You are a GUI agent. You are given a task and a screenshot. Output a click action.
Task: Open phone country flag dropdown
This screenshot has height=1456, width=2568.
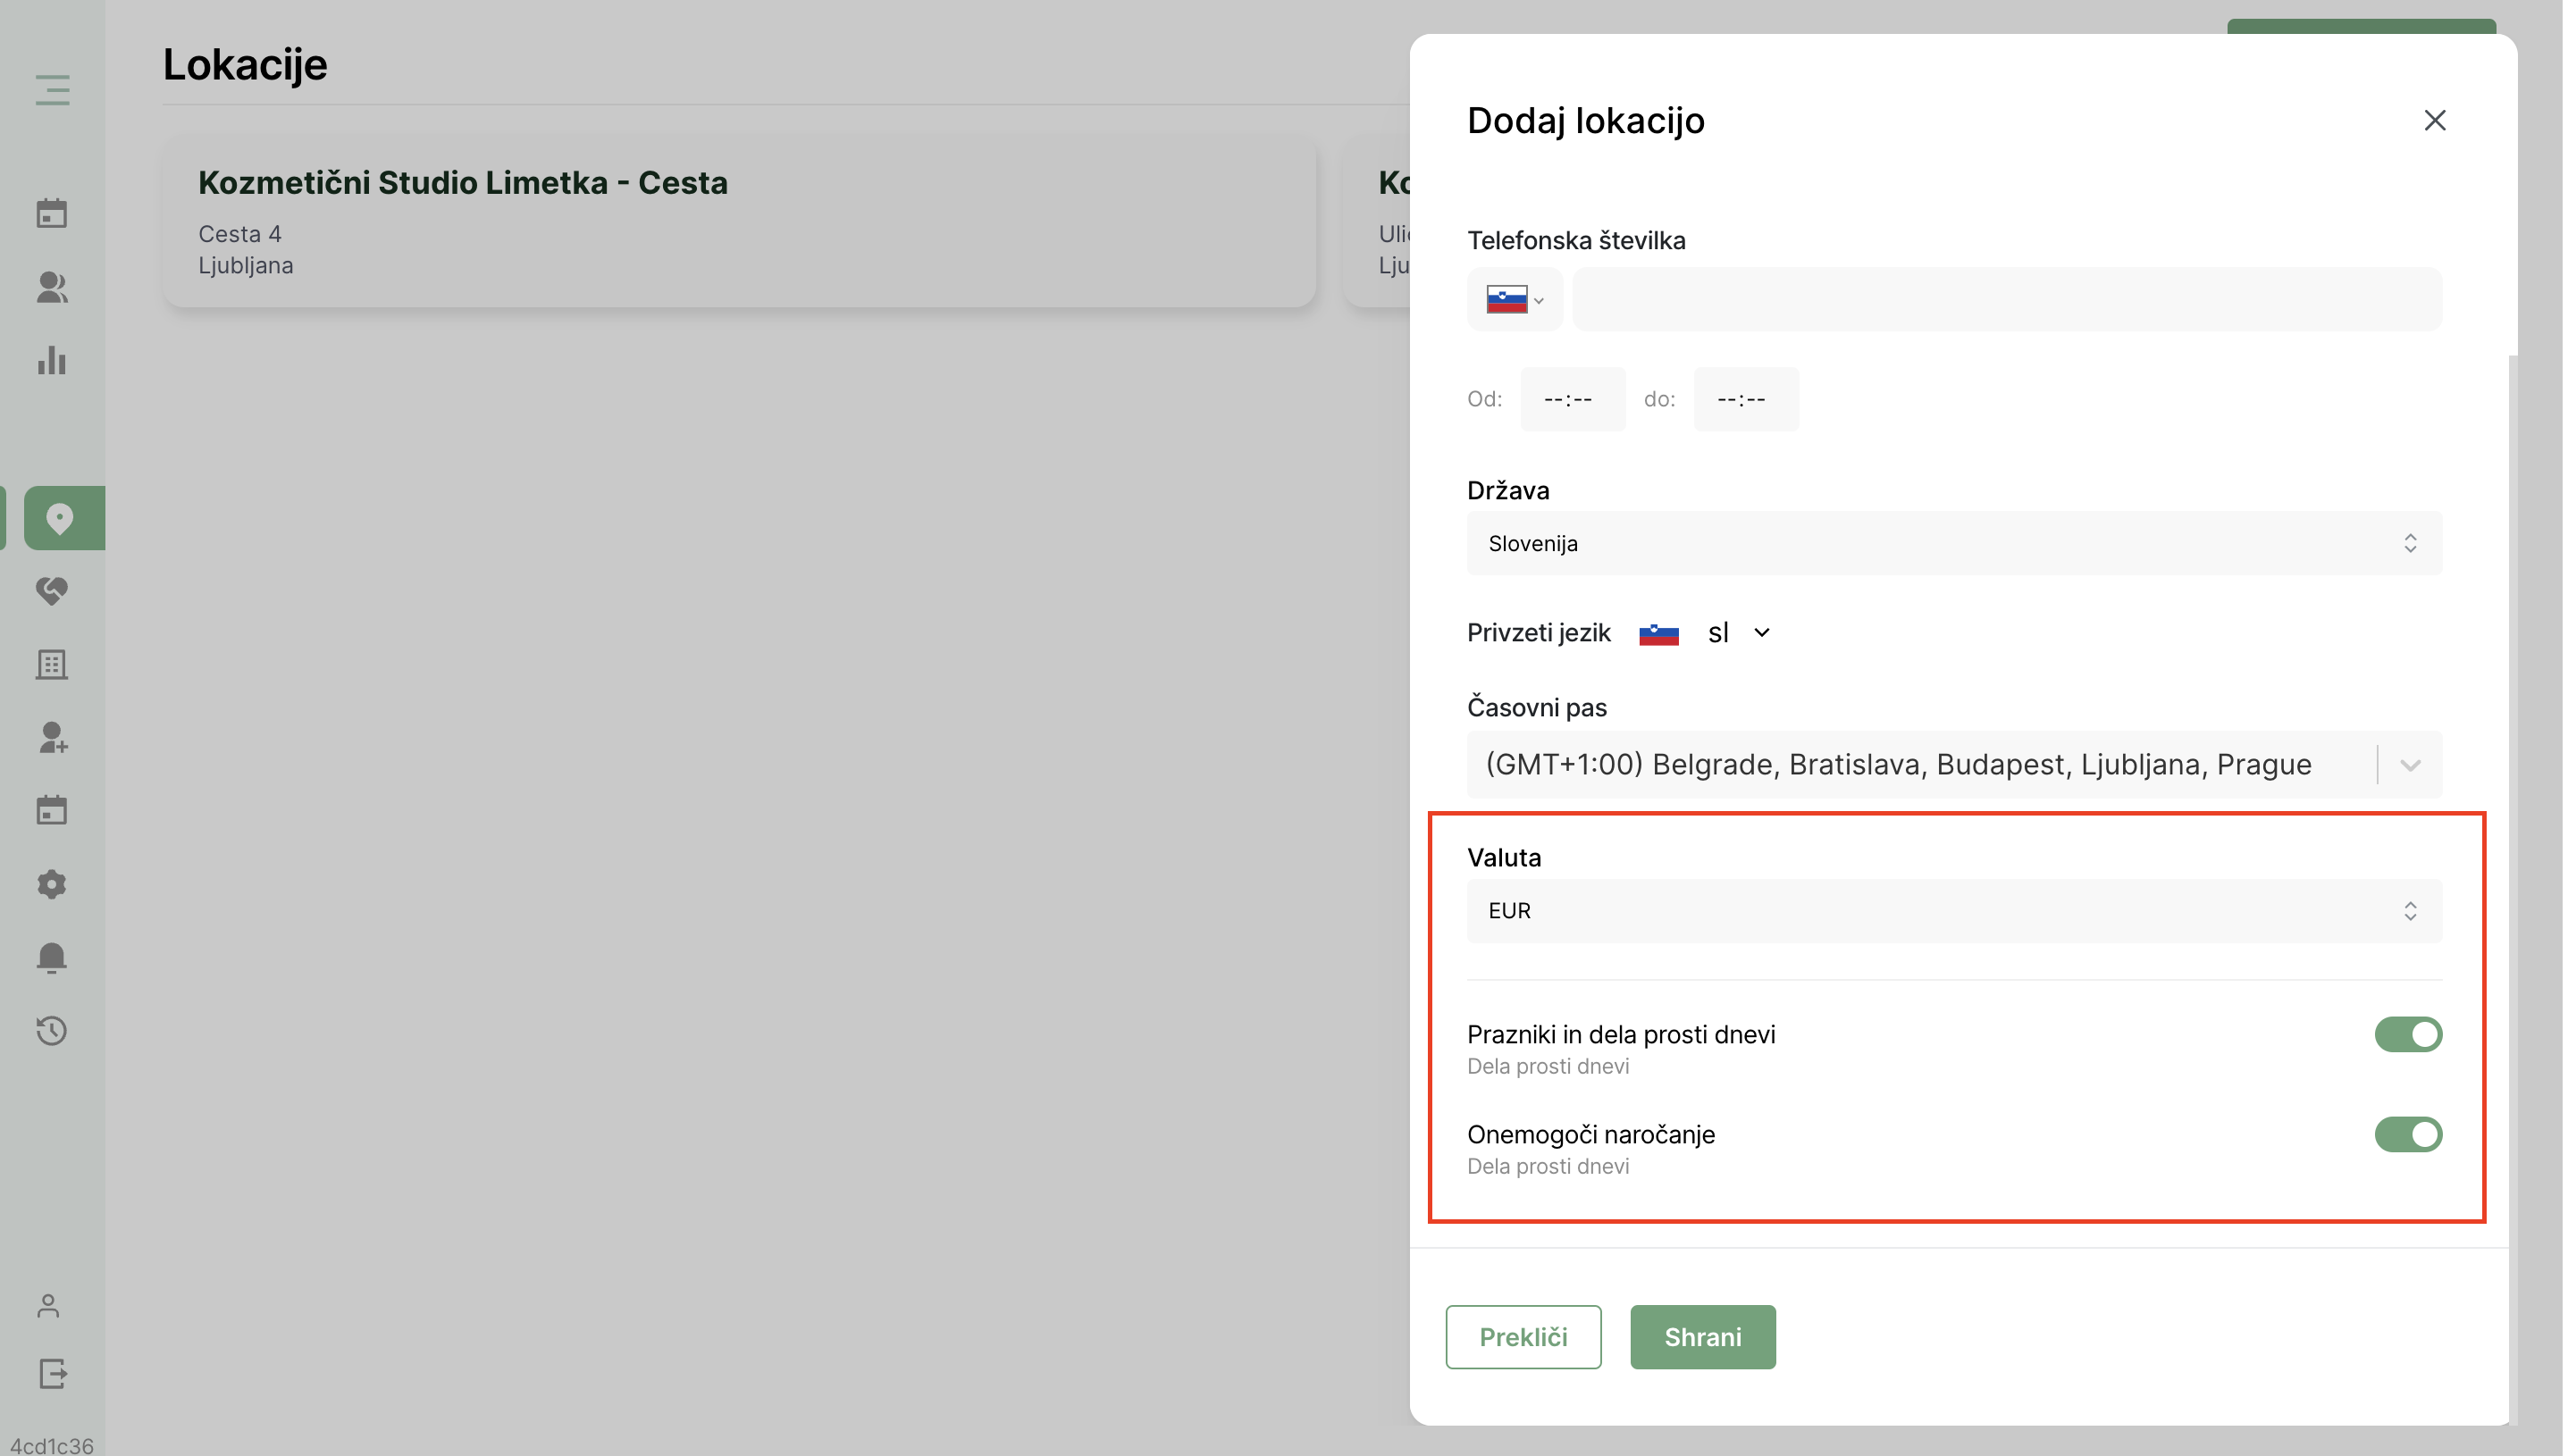pos(1515,299)
